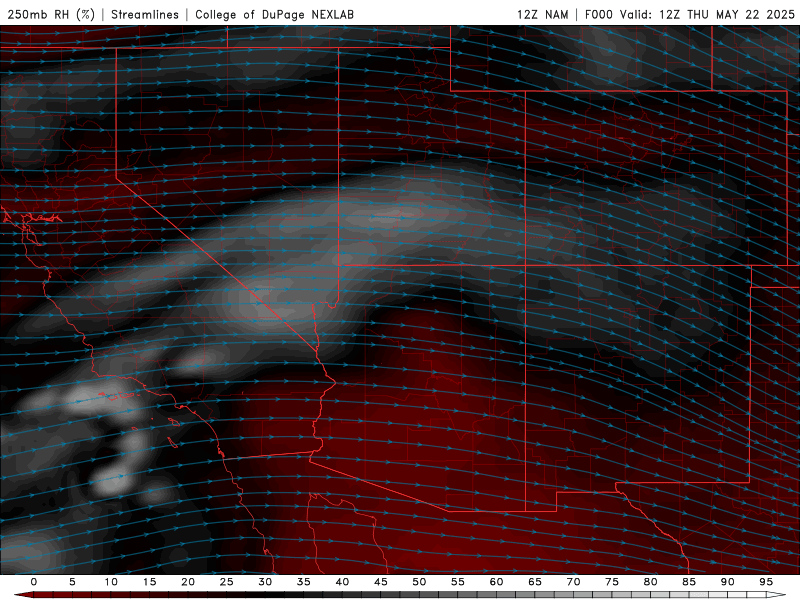Click the "Streamlines" label in header

pos(145,14)
